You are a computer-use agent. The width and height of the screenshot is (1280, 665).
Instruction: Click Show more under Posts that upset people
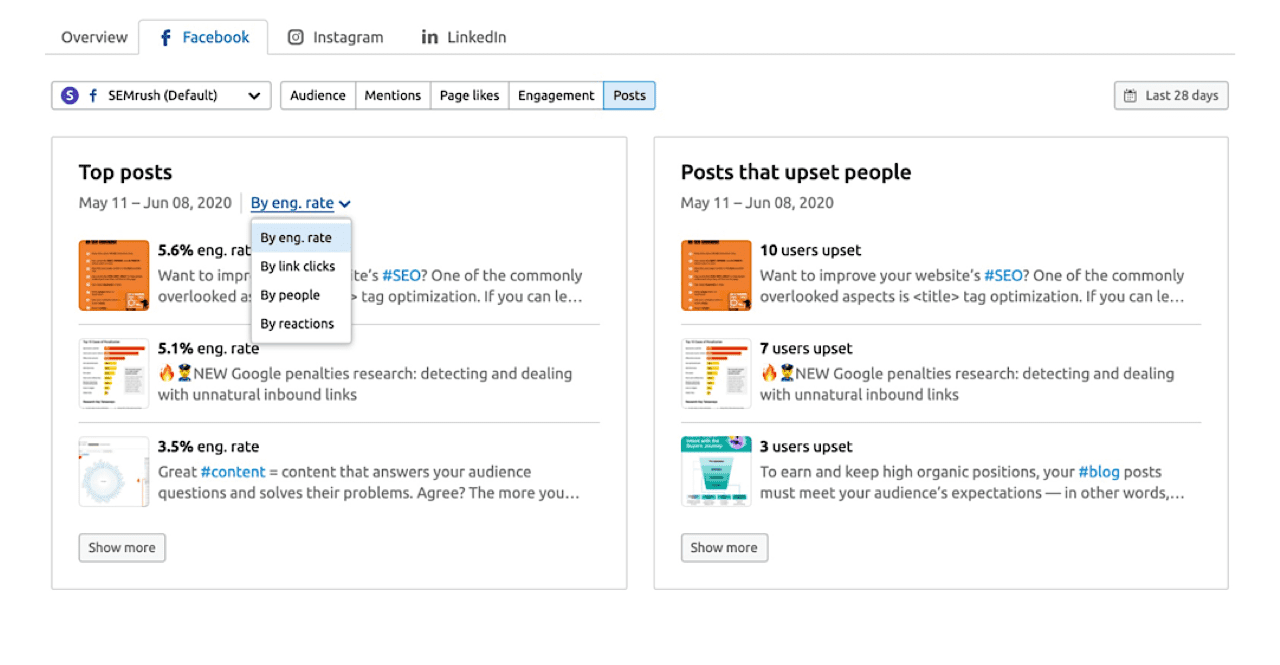(x=723, y=547)
